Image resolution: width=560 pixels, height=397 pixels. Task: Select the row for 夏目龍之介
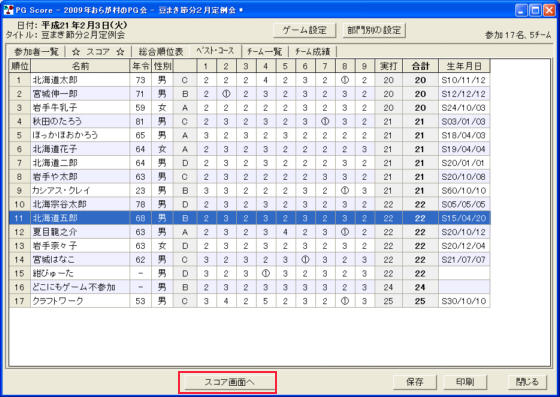coord(249,232)
